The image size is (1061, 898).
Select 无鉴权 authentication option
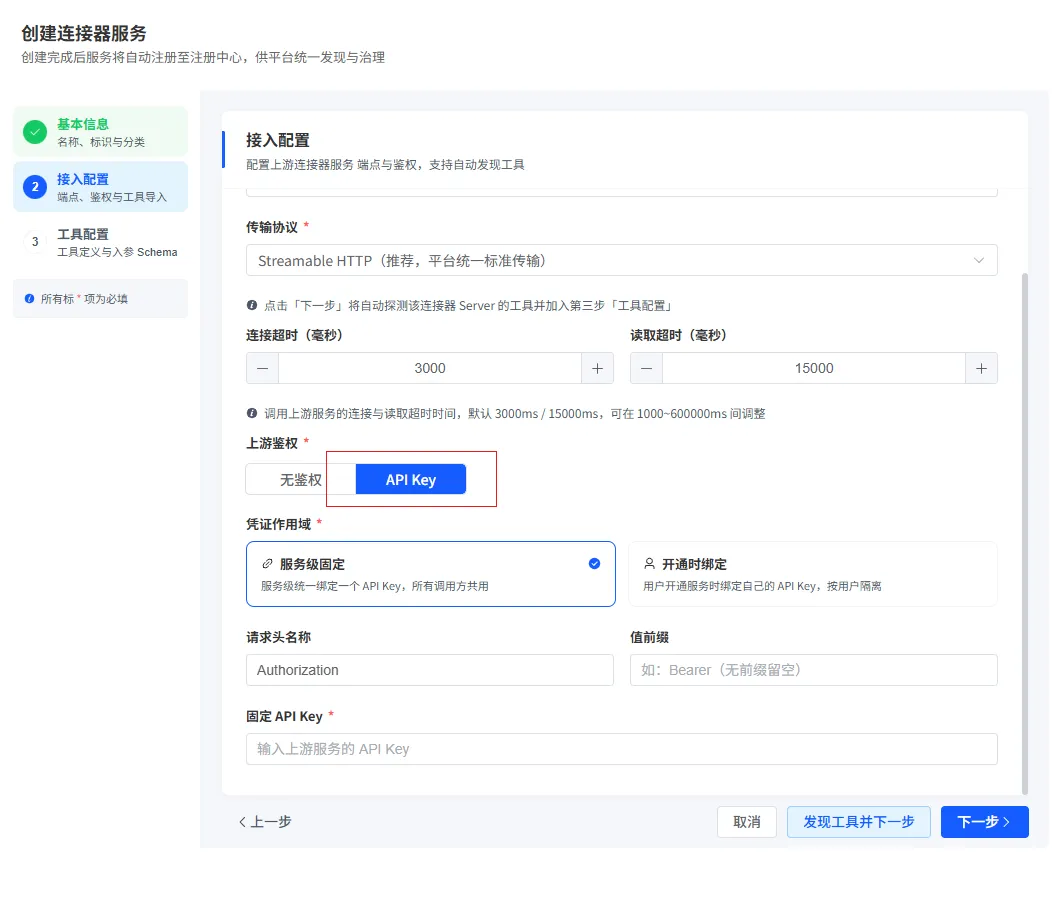[x=300, y=480]
